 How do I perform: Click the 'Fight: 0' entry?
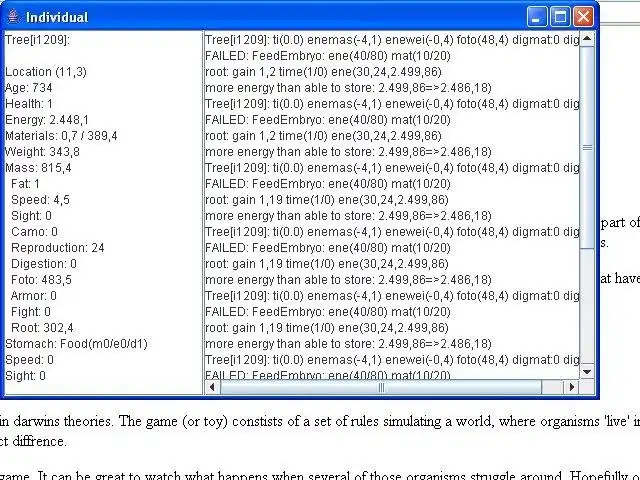(x=31, y=311)
